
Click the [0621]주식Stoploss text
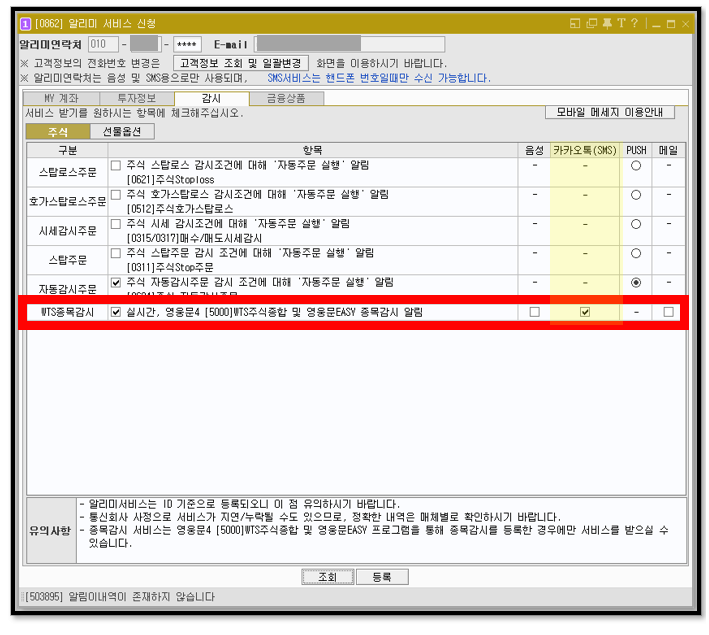tap(170, 180)
